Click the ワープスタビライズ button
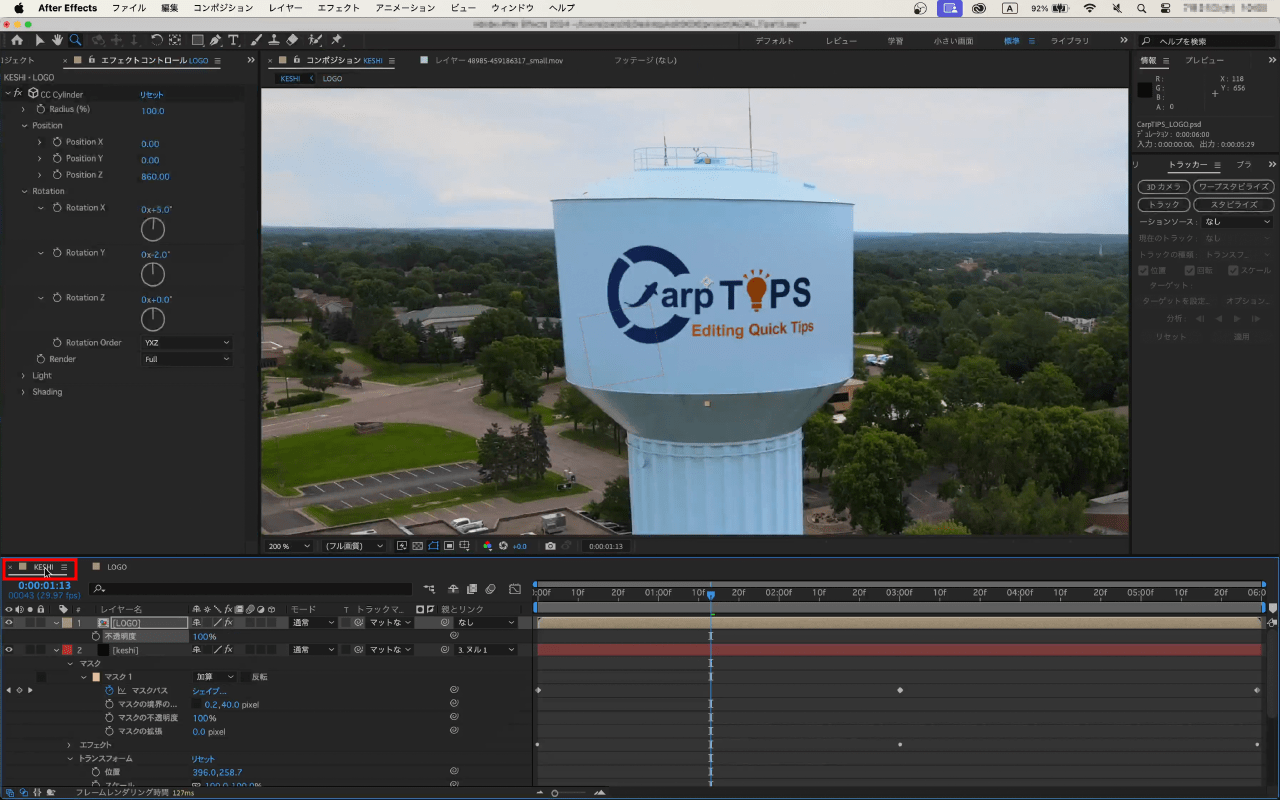Viewport: 1280px width, 800px height. tap(1233, 187)
